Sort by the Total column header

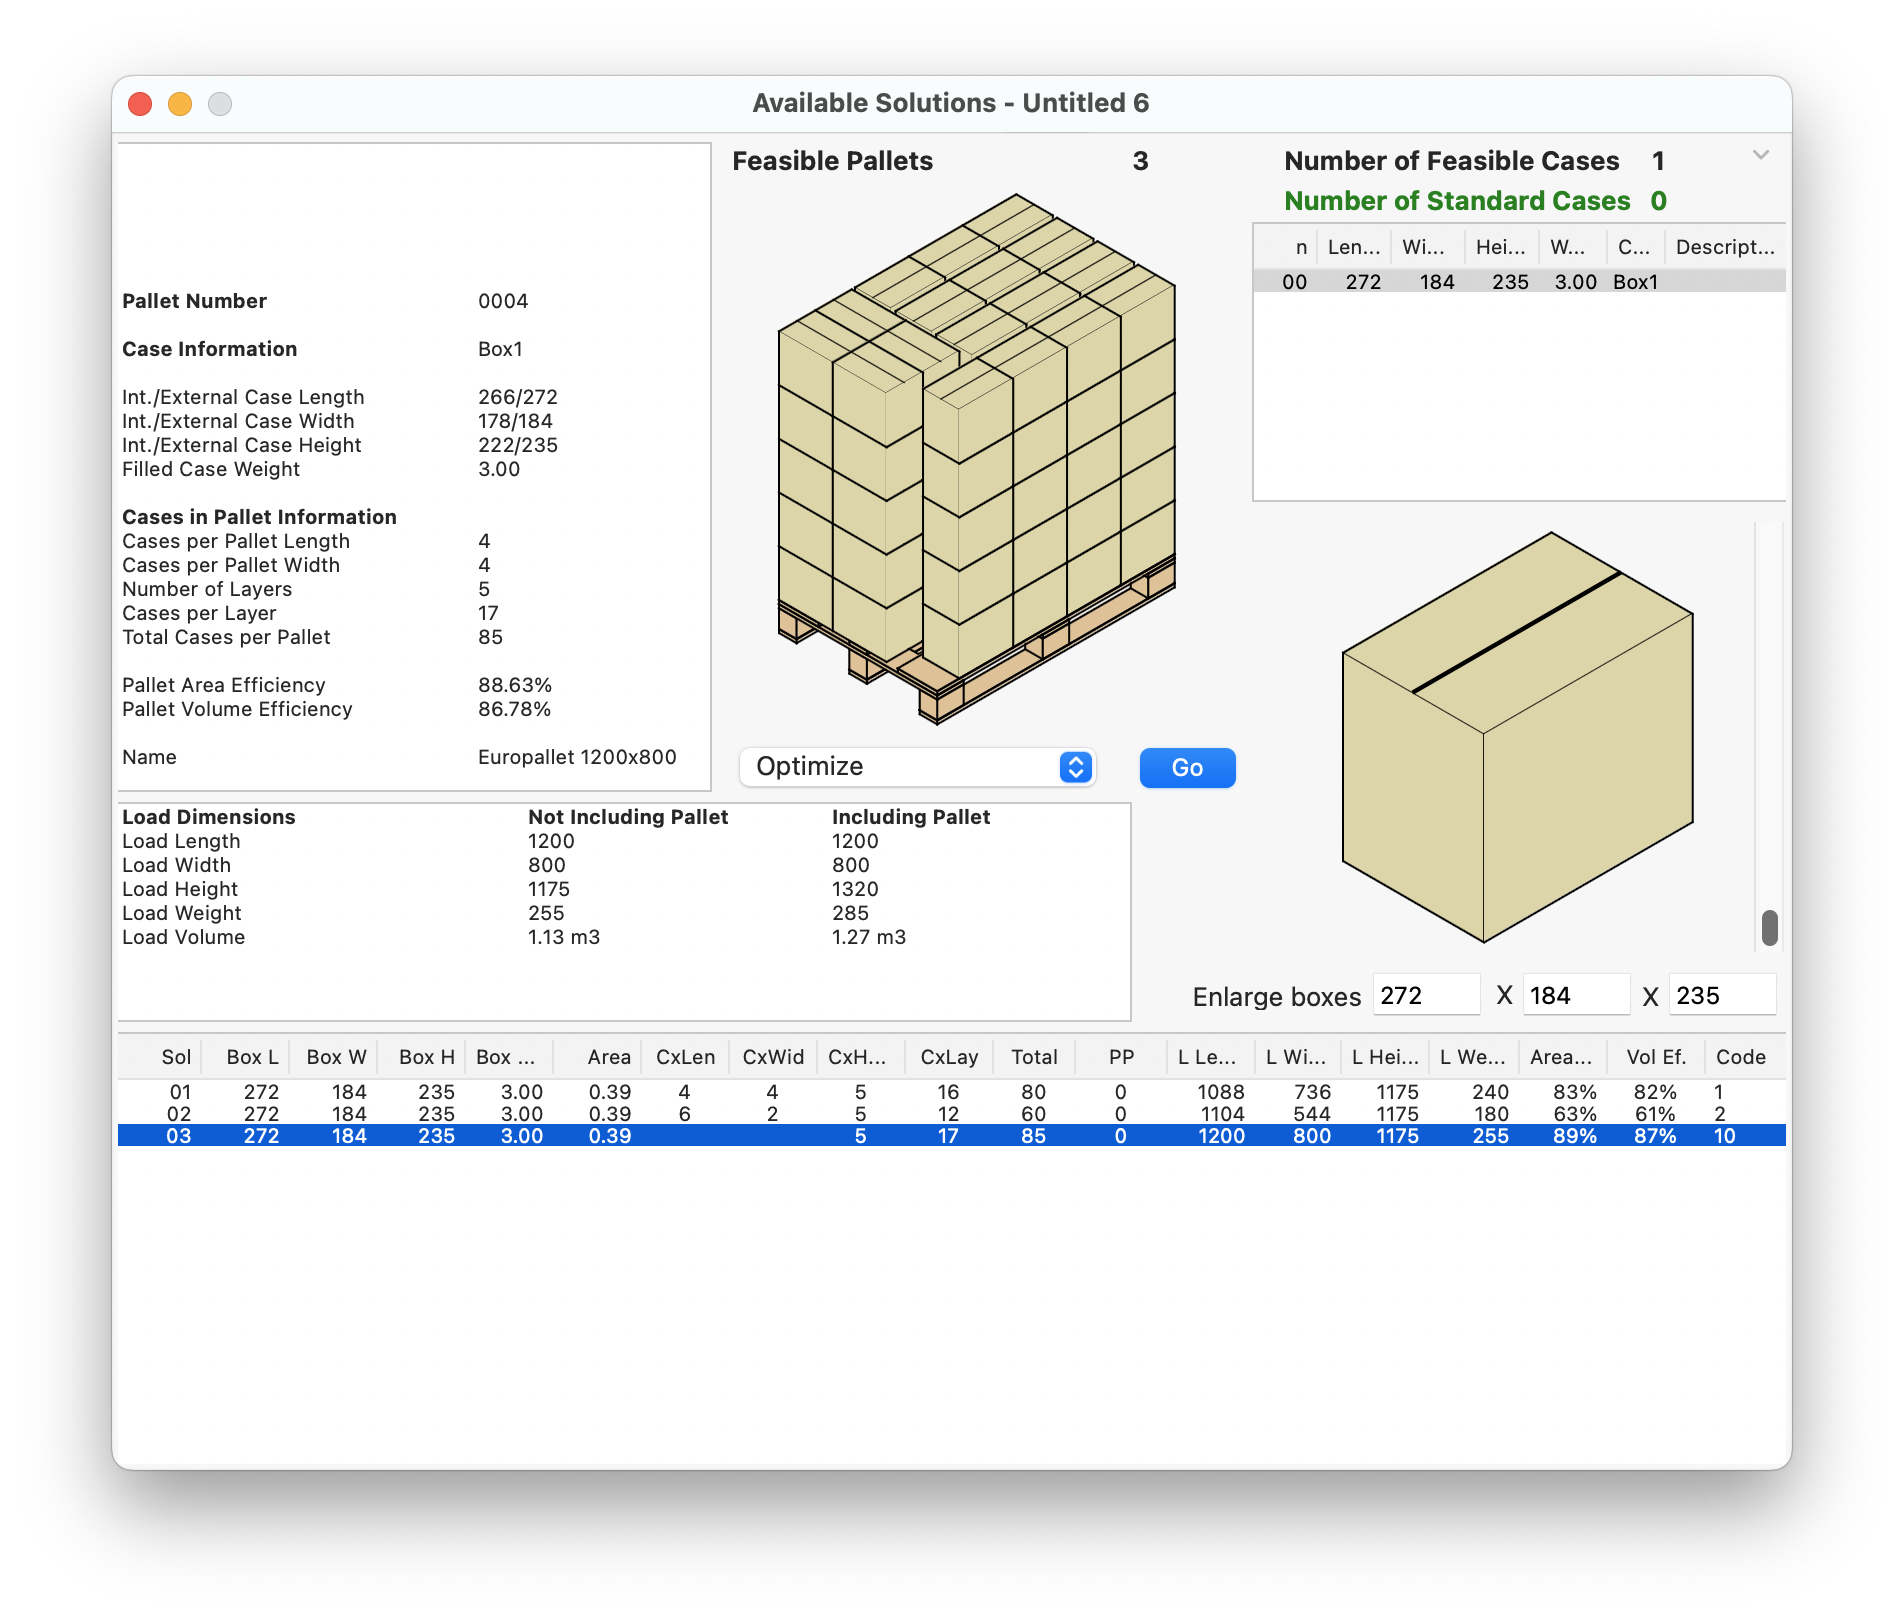click(1034, 1057)
